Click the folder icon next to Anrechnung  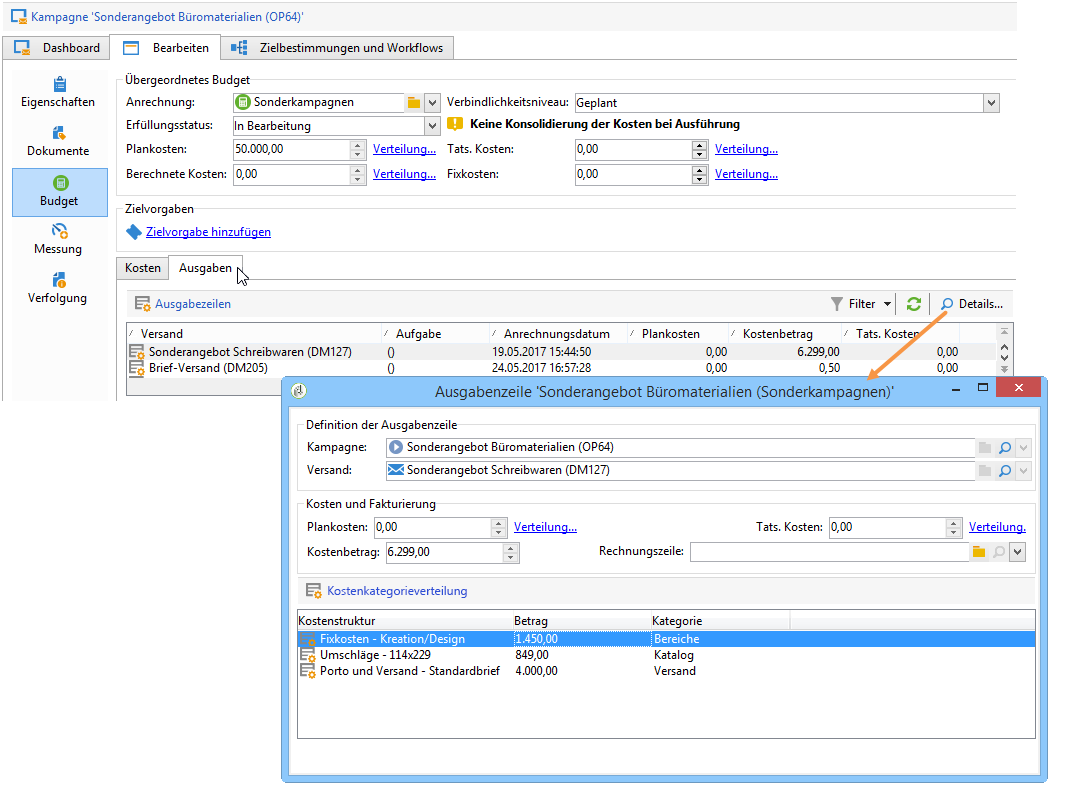tap(413, 102)
